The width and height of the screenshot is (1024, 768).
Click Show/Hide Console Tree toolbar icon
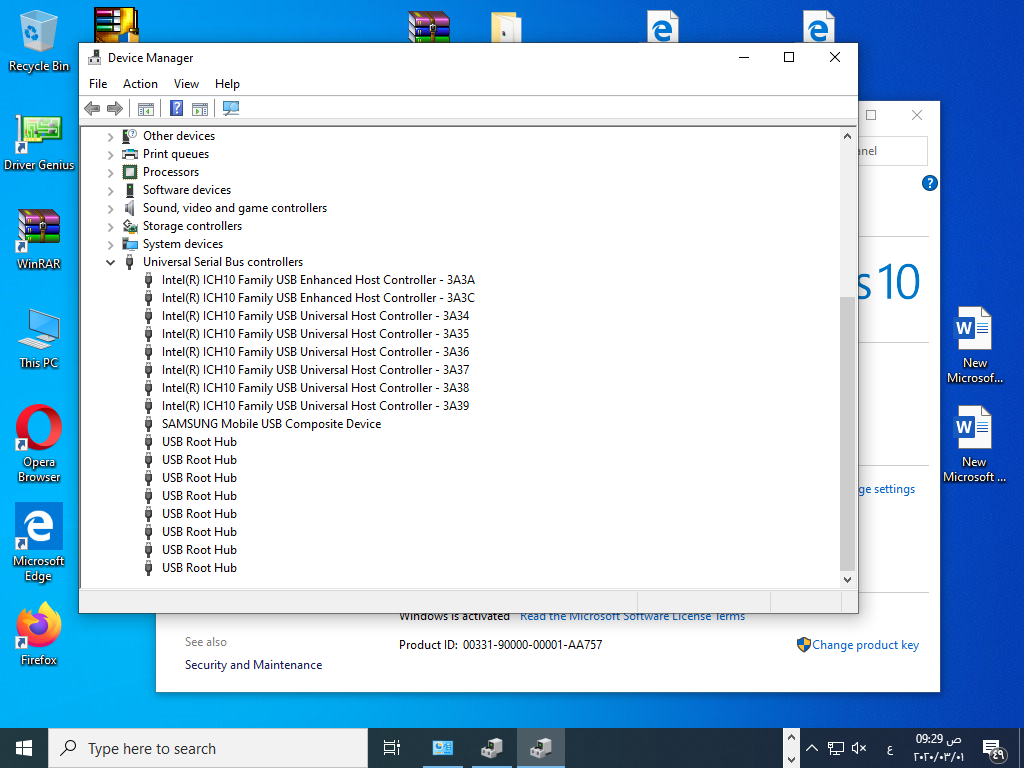tap(146, 108)
